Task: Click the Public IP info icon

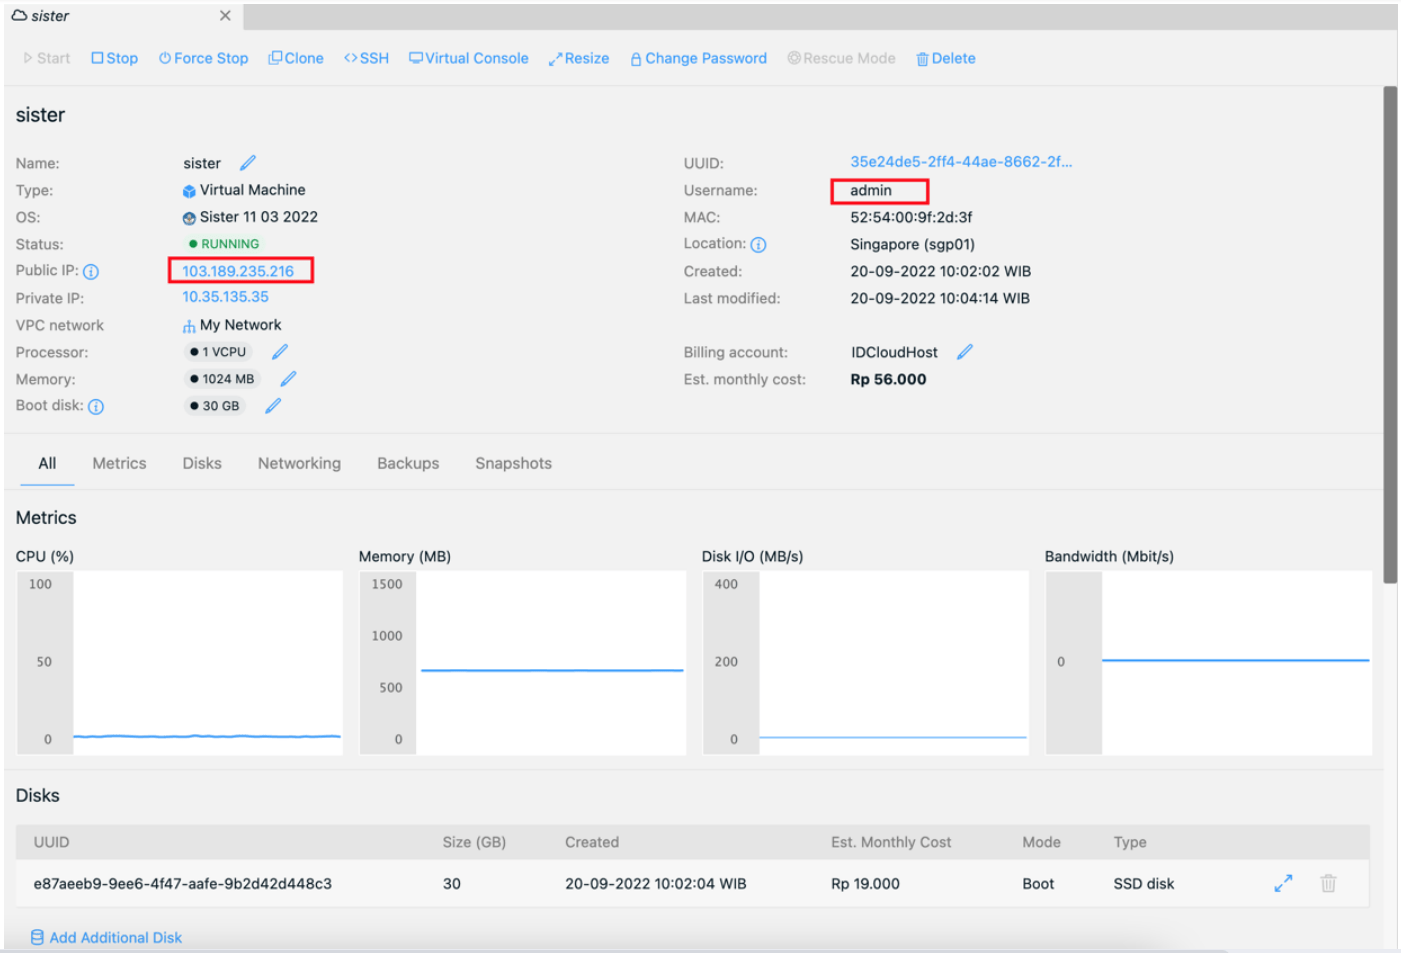Action: (91, 272)
